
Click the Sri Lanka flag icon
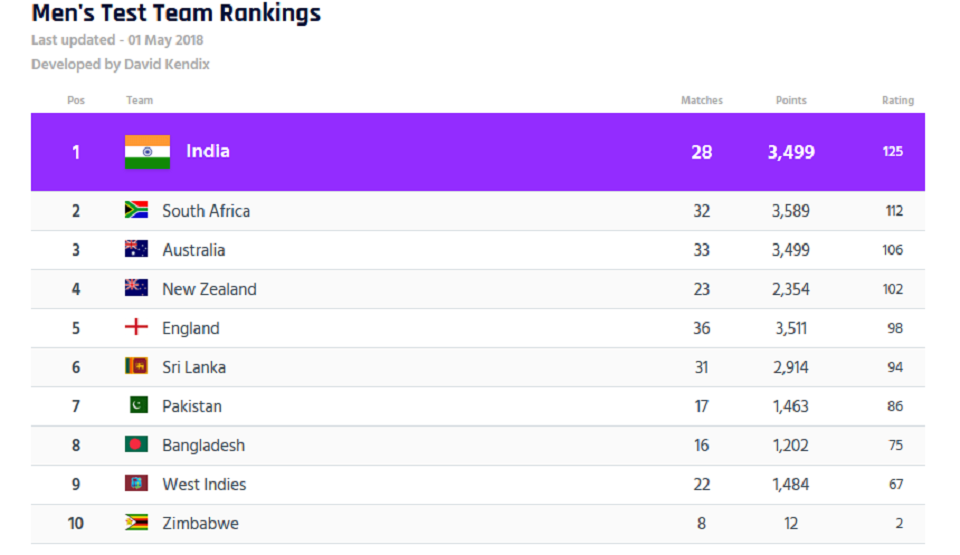136,366
